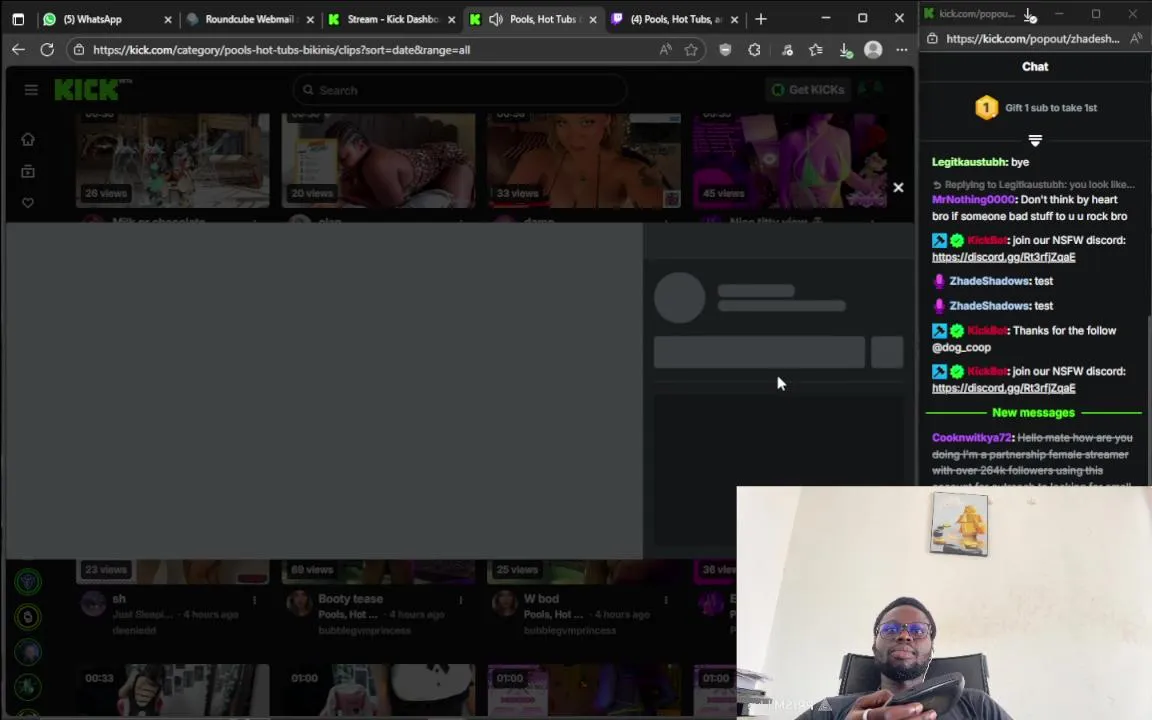Open Discord link above the first ZhadeShadows message
This screenshot has height=720, width=1152.
tap(1004, 257)
